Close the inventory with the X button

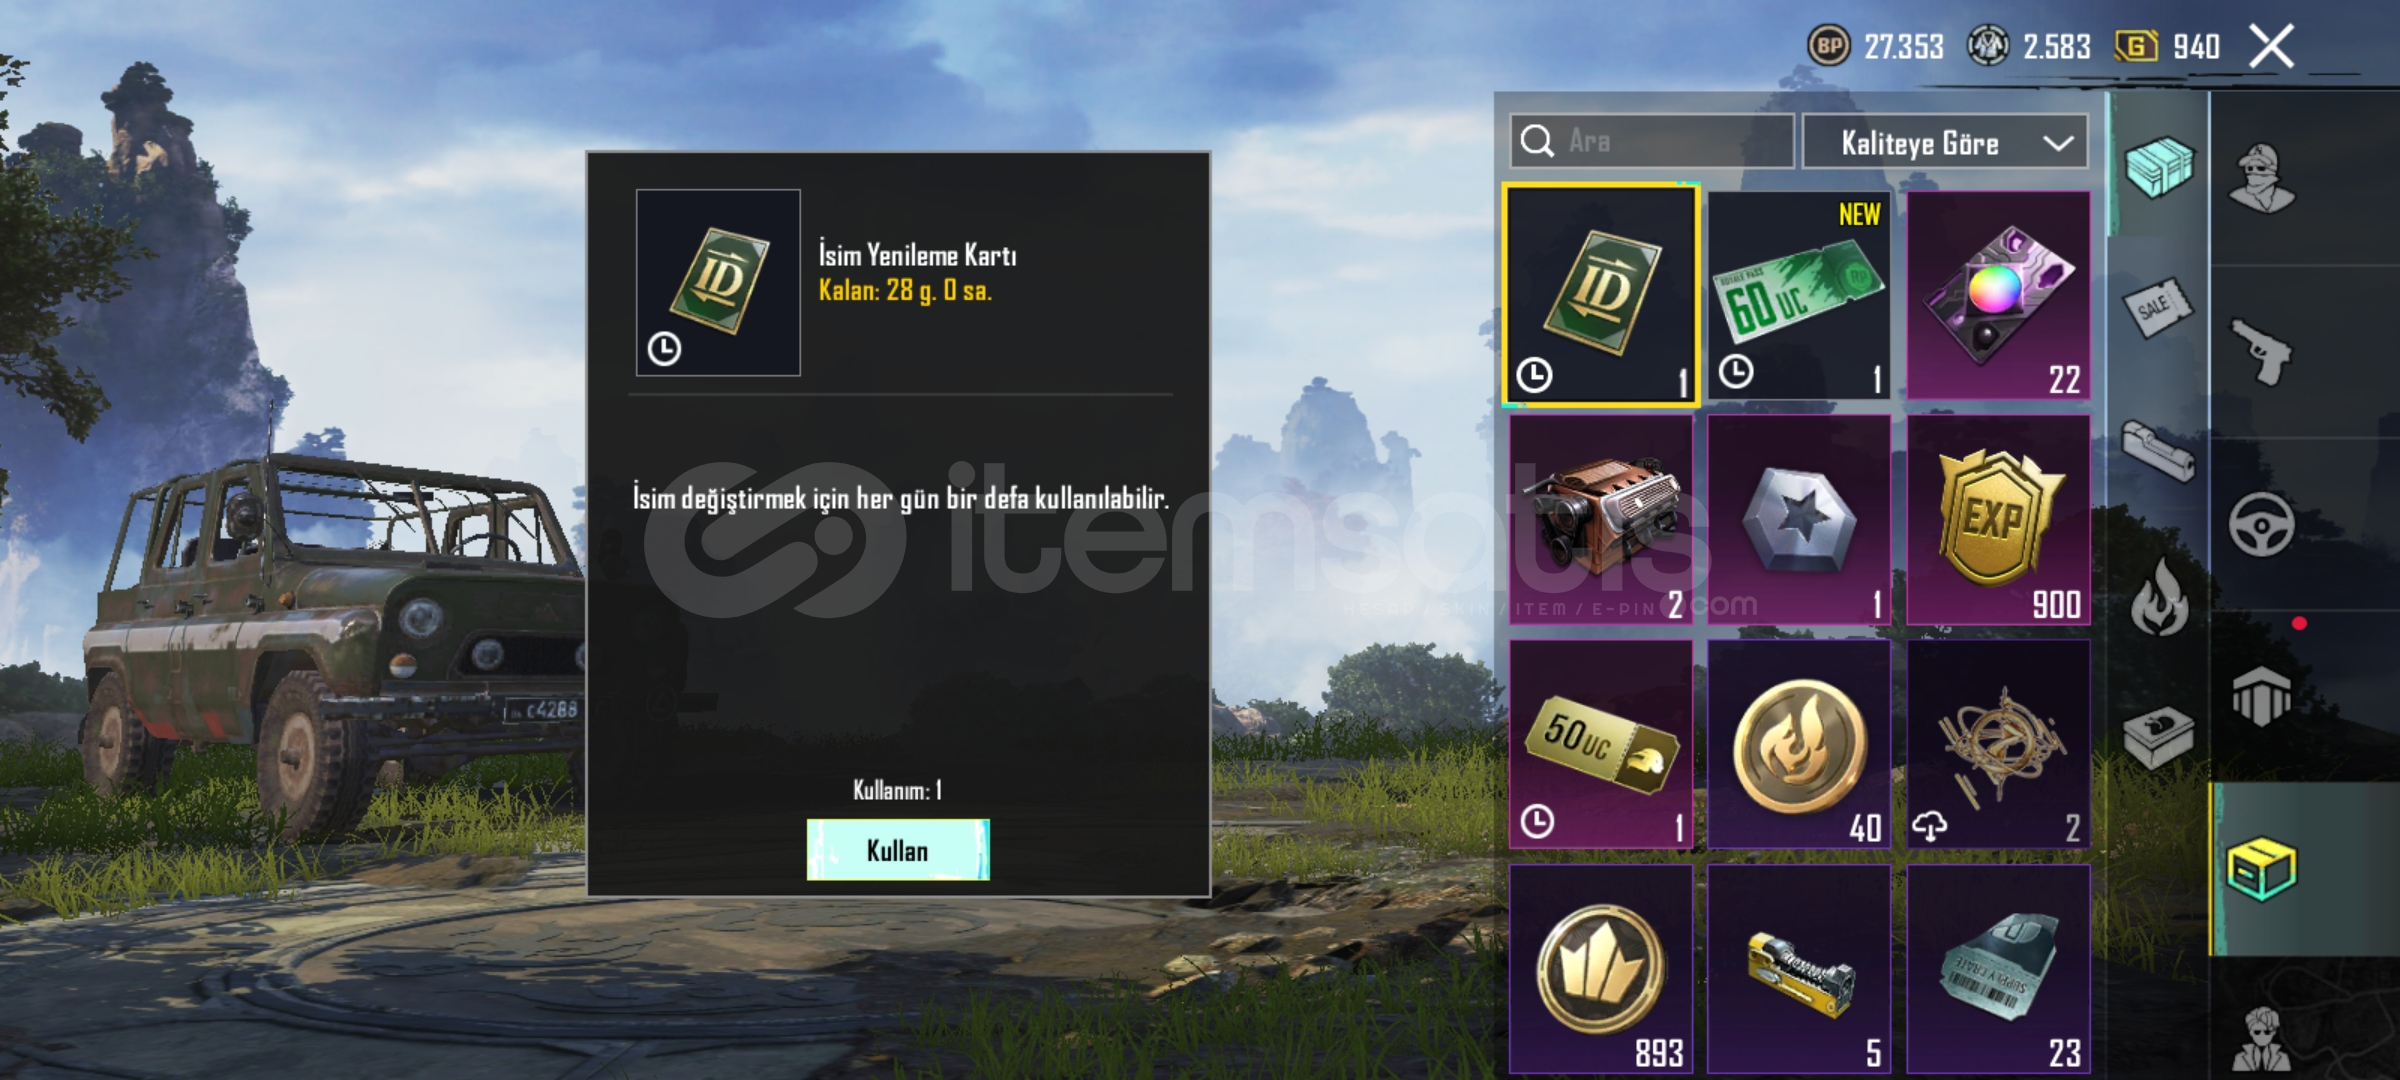point(2271,47)
